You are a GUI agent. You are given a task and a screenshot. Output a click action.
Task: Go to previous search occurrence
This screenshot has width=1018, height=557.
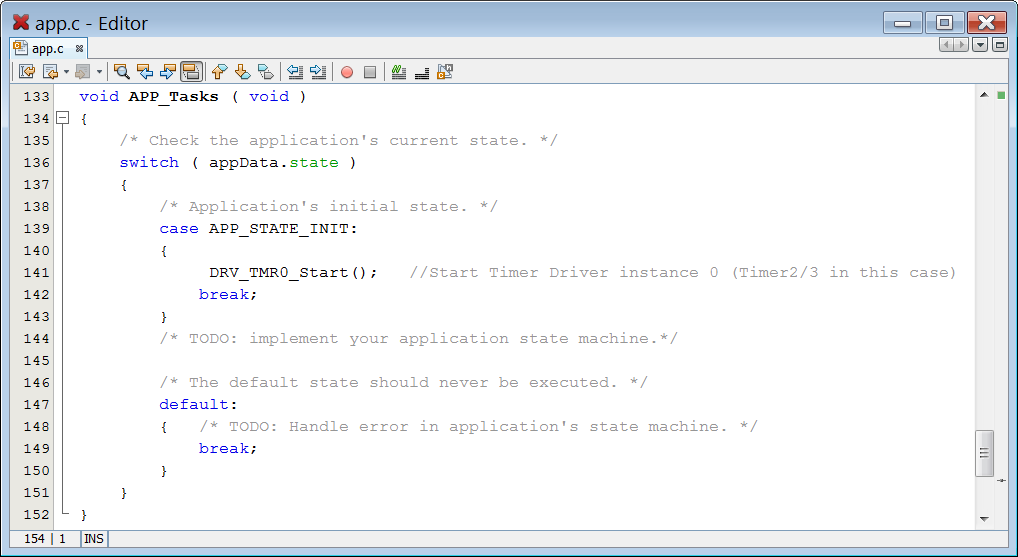point(145,72)
